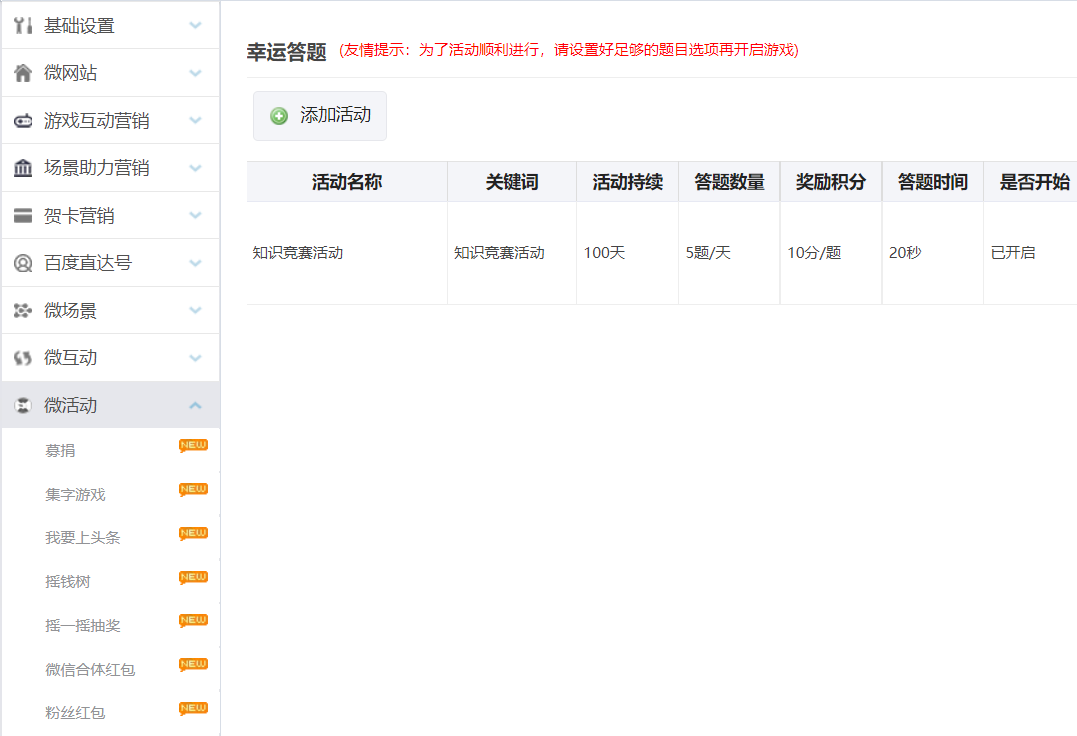Click the 微场景 dots icon

click(x=23, y=310)
